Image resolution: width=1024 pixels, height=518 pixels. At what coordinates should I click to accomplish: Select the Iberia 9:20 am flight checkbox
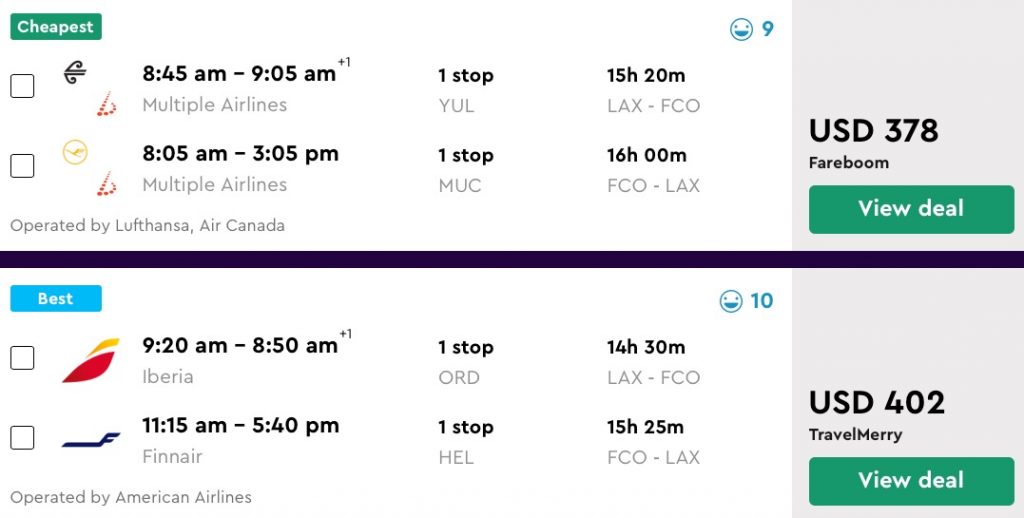pyautogui.click(x=22, y=358)
